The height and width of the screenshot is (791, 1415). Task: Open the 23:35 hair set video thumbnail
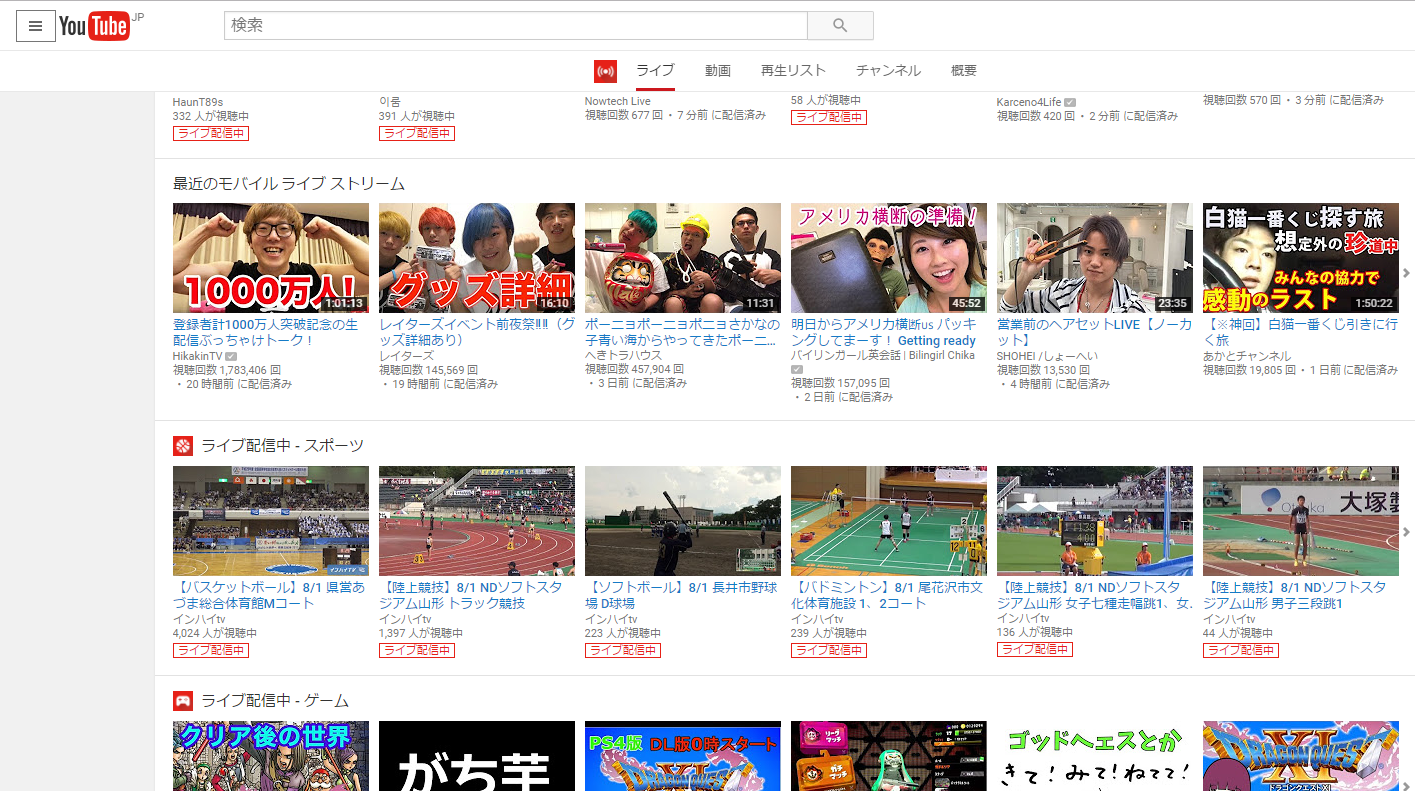coord(1095,258)
